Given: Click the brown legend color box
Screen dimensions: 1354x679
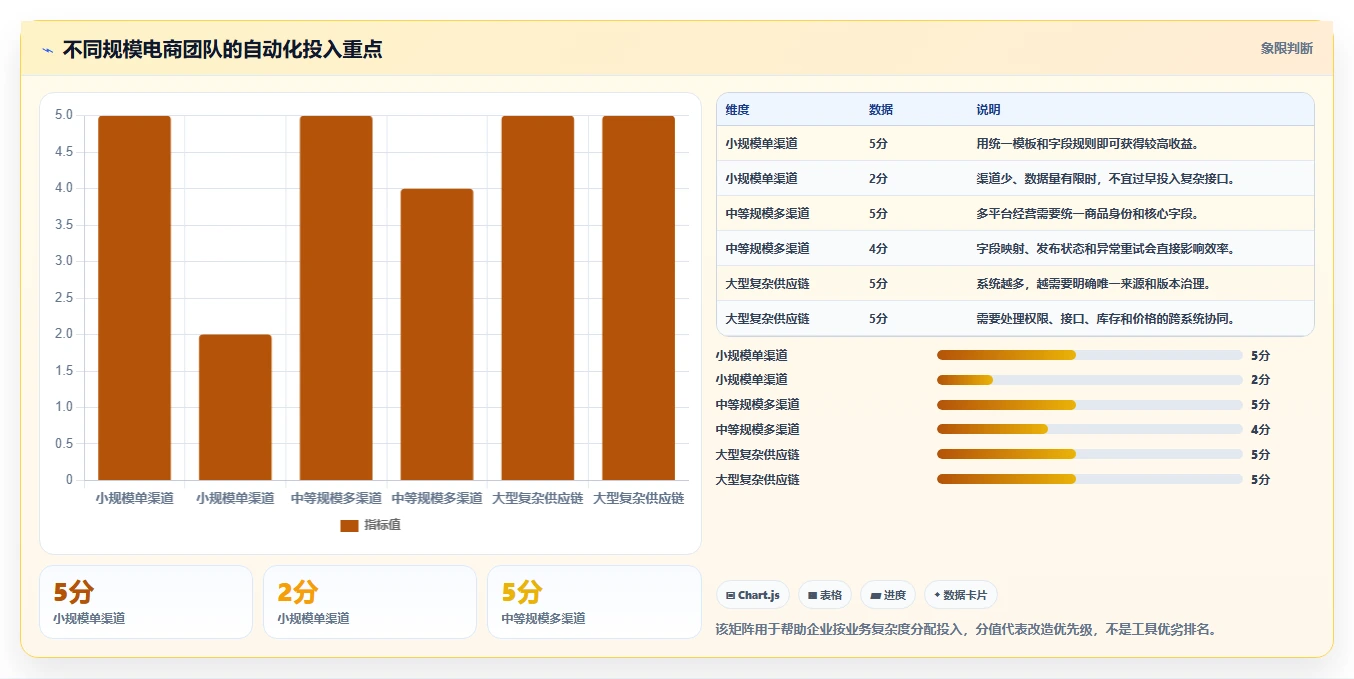Looking at the screenshot, I should [349, 525].
